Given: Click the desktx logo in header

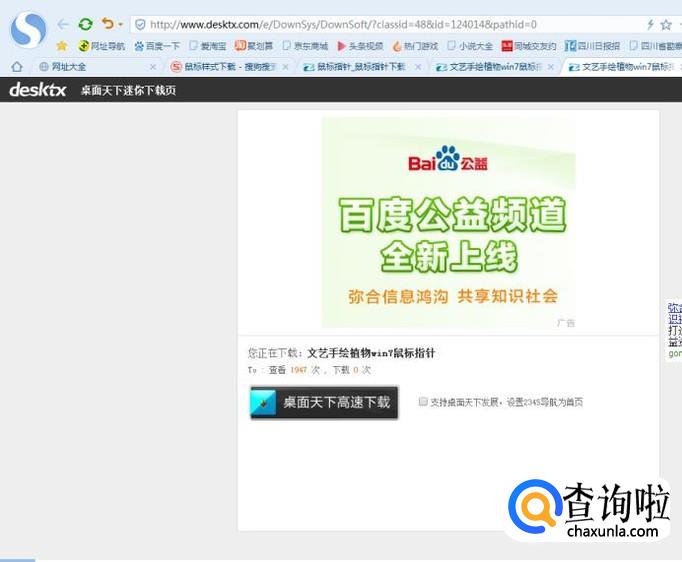Looking at the screenshot, I should (38, 90).
